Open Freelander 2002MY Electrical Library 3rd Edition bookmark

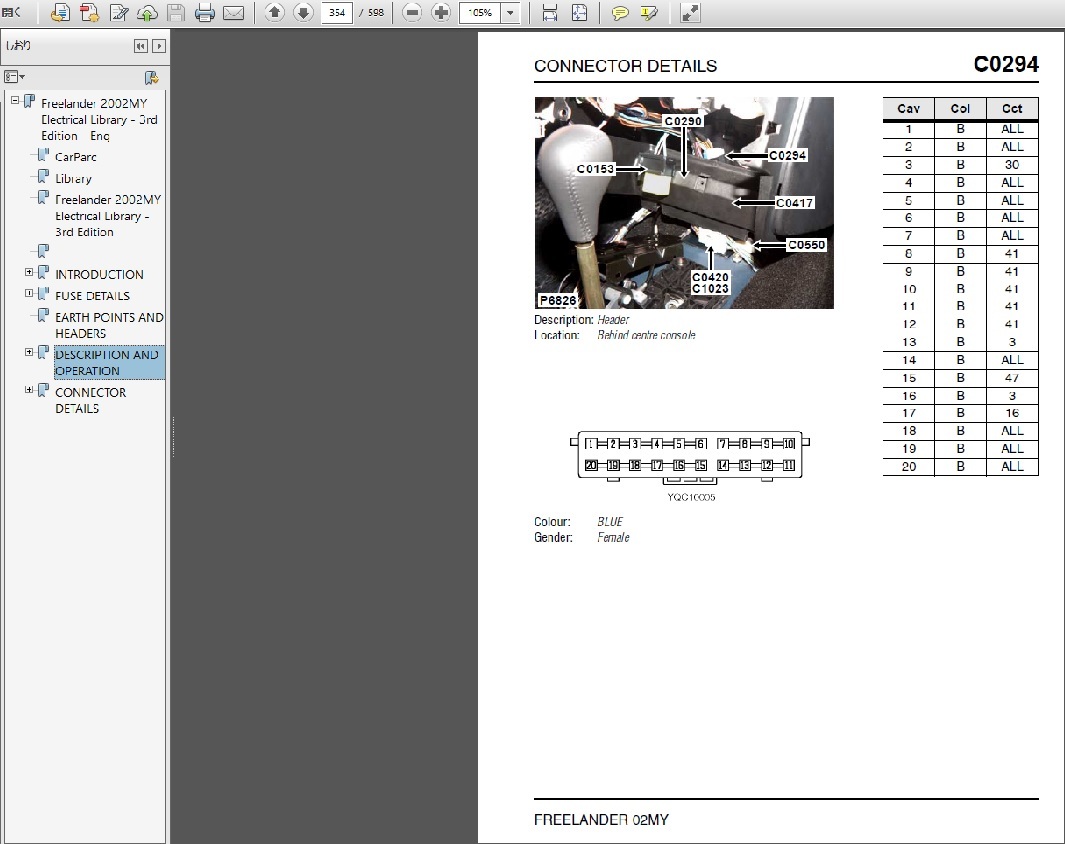tap(108, 215)
